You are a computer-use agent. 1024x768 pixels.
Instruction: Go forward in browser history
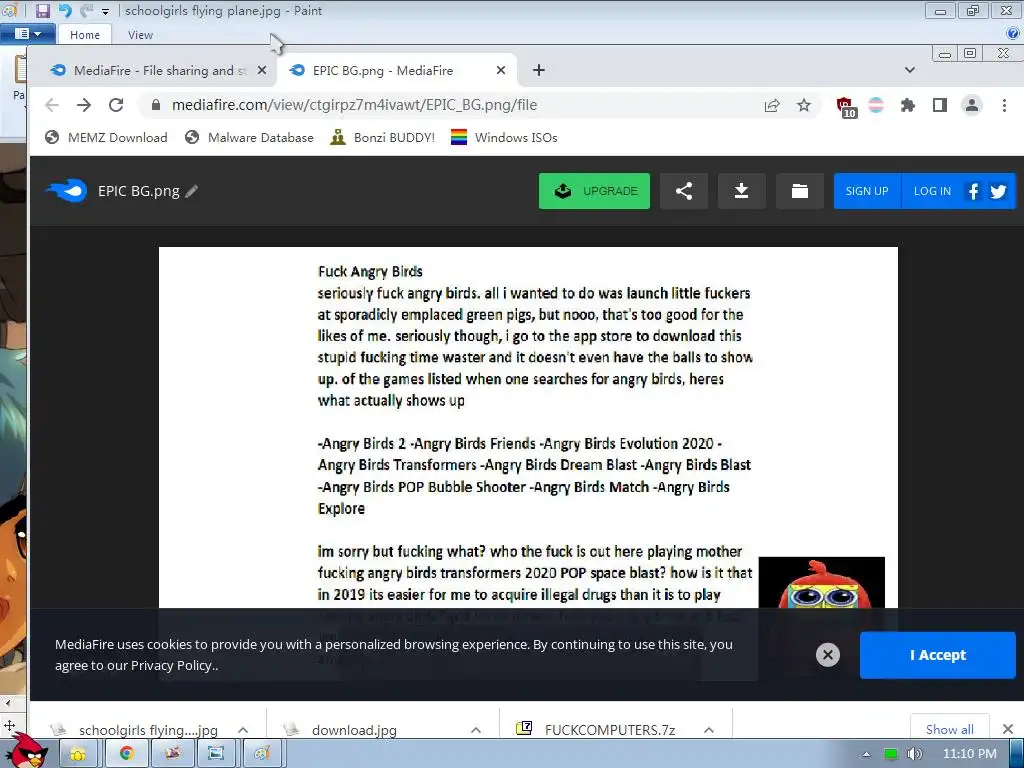84,105
